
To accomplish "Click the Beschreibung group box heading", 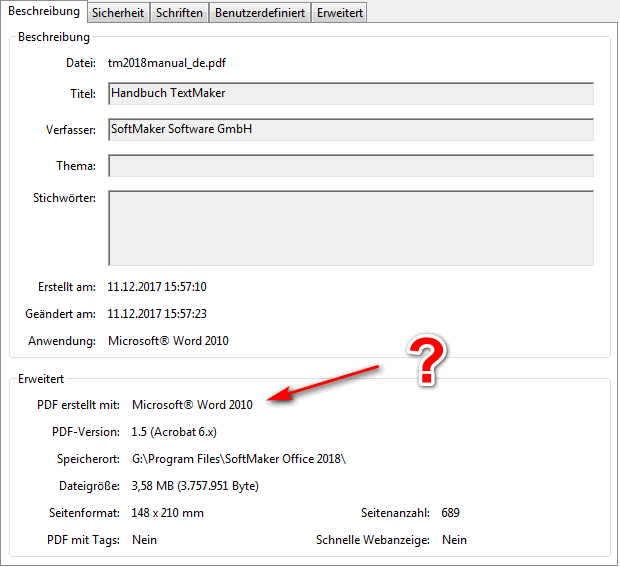I will click(x=54, y=37).
